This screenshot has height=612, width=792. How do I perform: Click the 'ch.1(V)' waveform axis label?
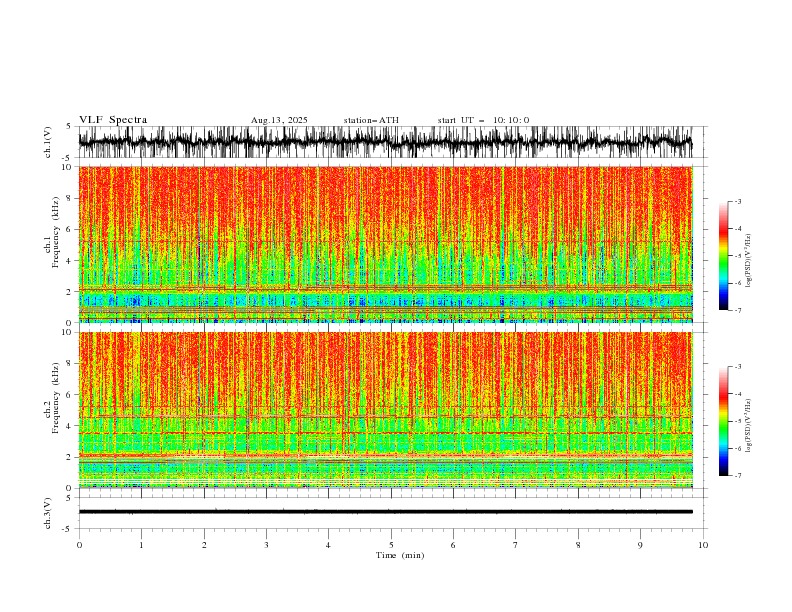(x=48, y=142)
